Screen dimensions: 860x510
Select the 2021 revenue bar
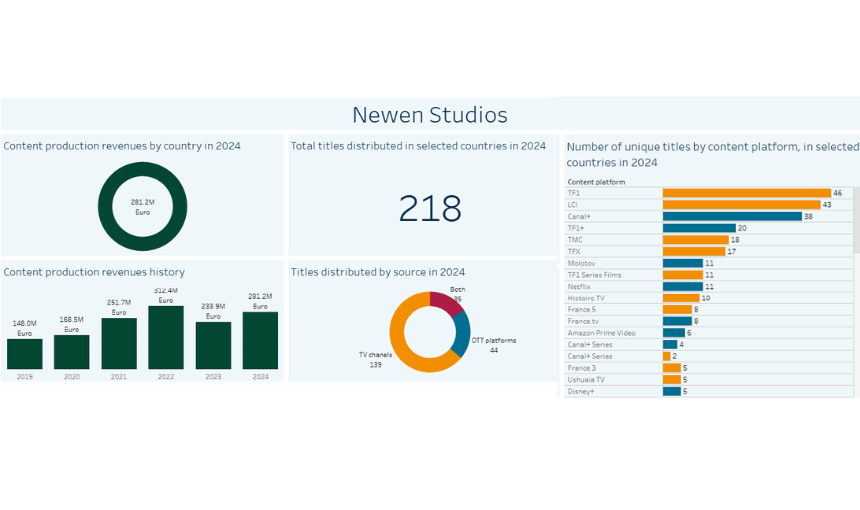coord(119,344)
